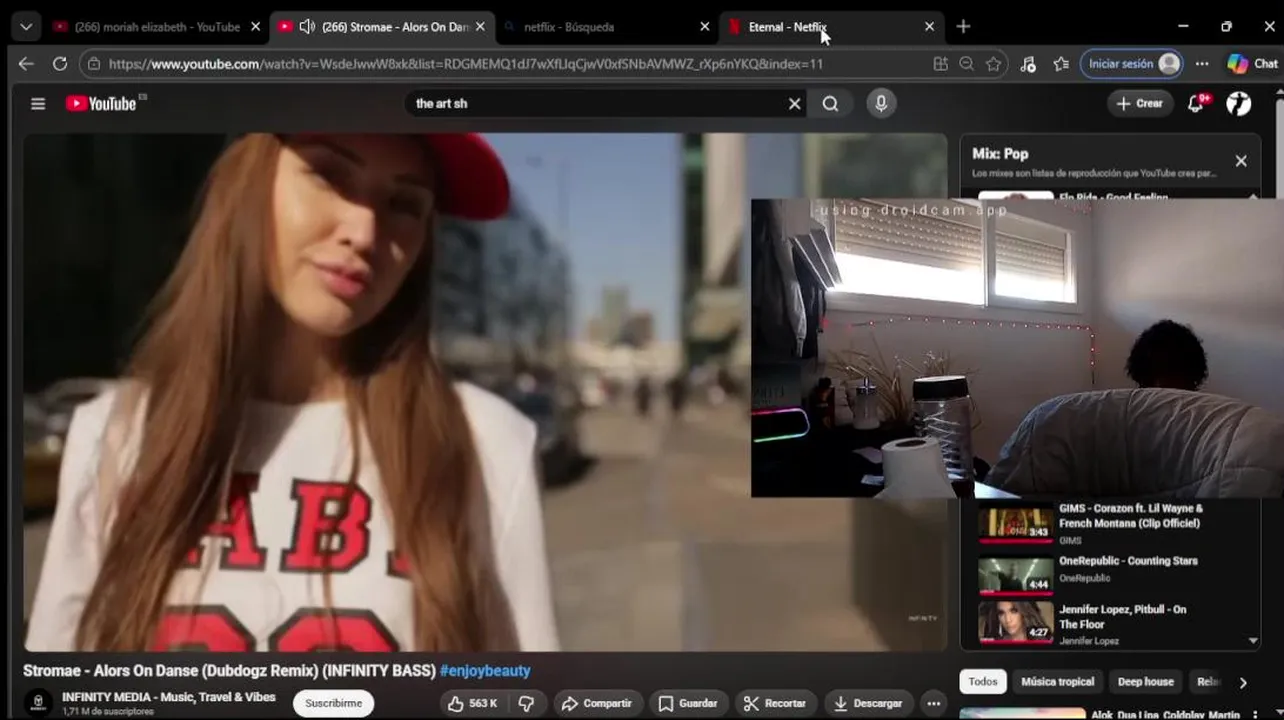Viewport: 1284px width, 720px height.
Task: Close the netflix Búsqueda tab
Action: click(705, 27)
